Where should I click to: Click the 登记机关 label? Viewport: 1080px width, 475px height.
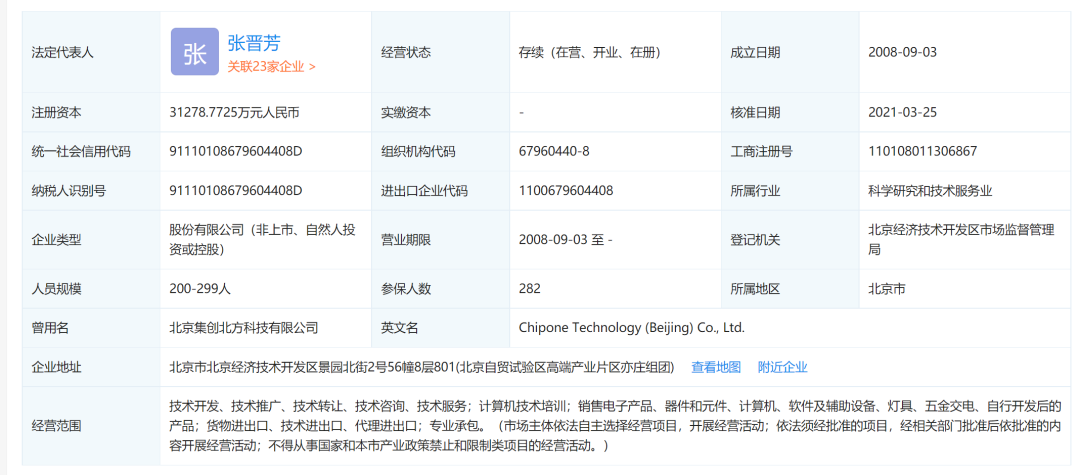pyautogui.click(x=755, y=240)
